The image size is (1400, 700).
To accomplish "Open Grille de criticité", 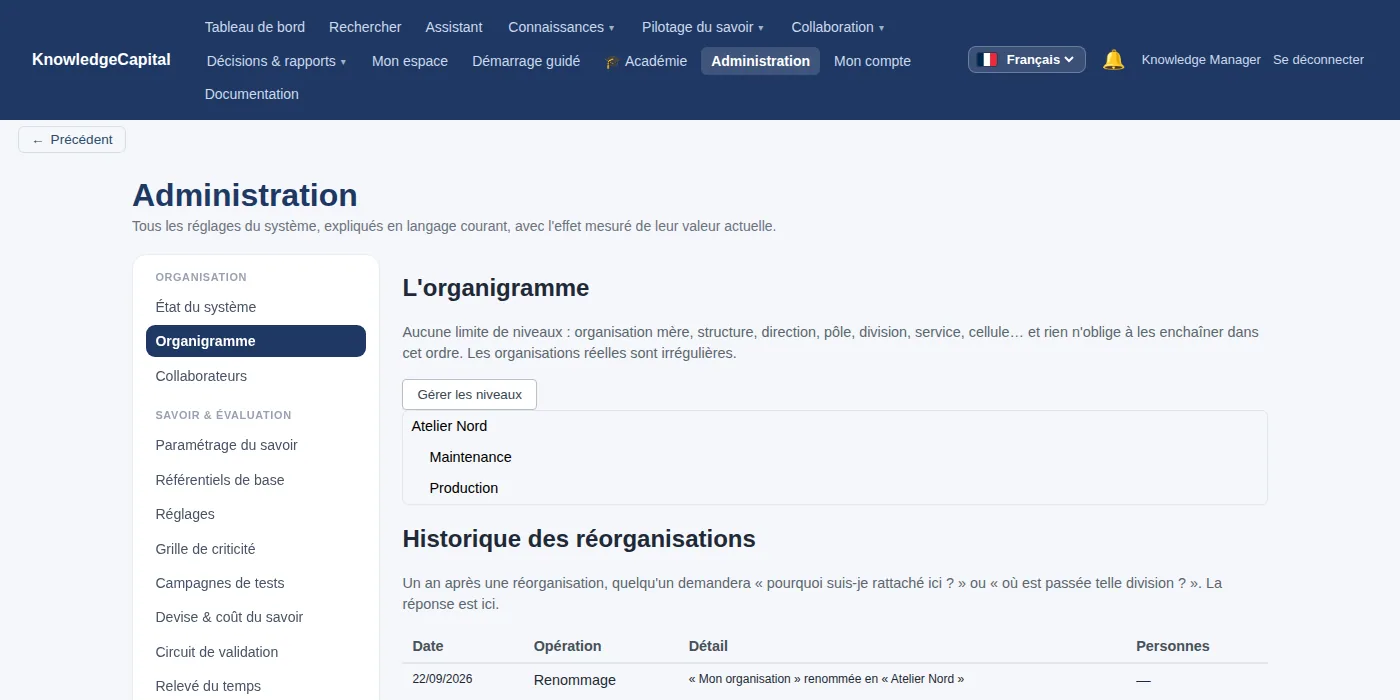I will click(256, 549).
